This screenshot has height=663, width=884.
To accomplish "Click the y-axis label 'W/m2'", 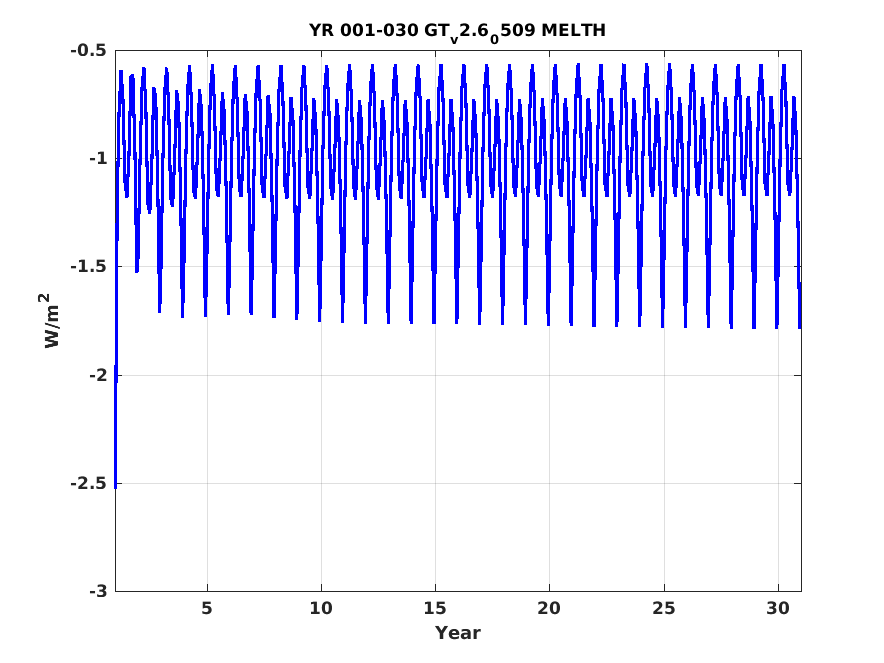I will (x=51, y=321).
